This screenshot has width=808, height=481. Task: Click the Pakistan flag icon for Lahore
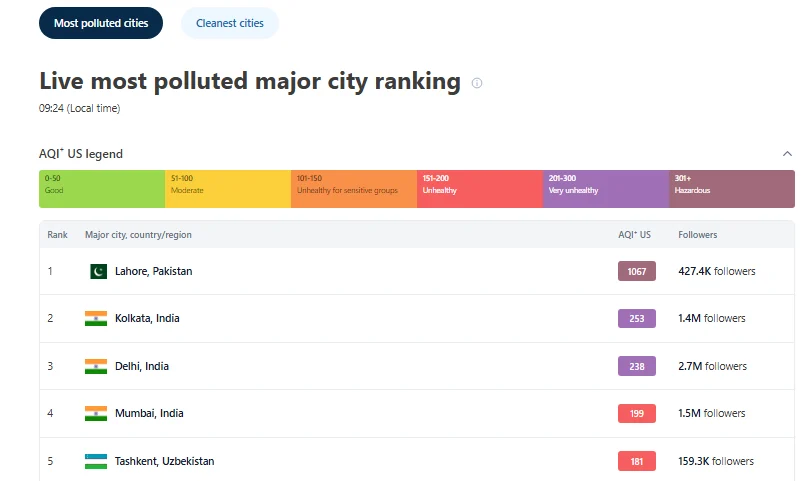98,271
